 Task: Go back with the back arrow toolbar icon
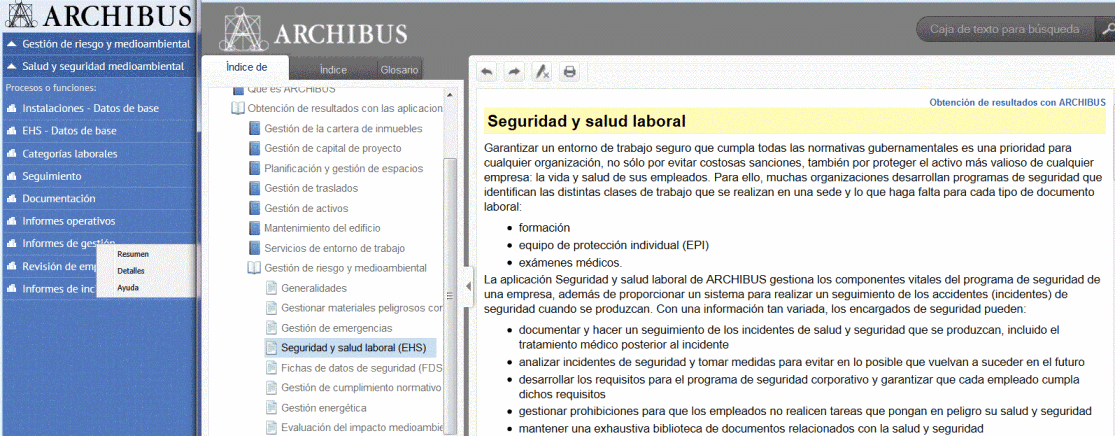pos(487,71)
